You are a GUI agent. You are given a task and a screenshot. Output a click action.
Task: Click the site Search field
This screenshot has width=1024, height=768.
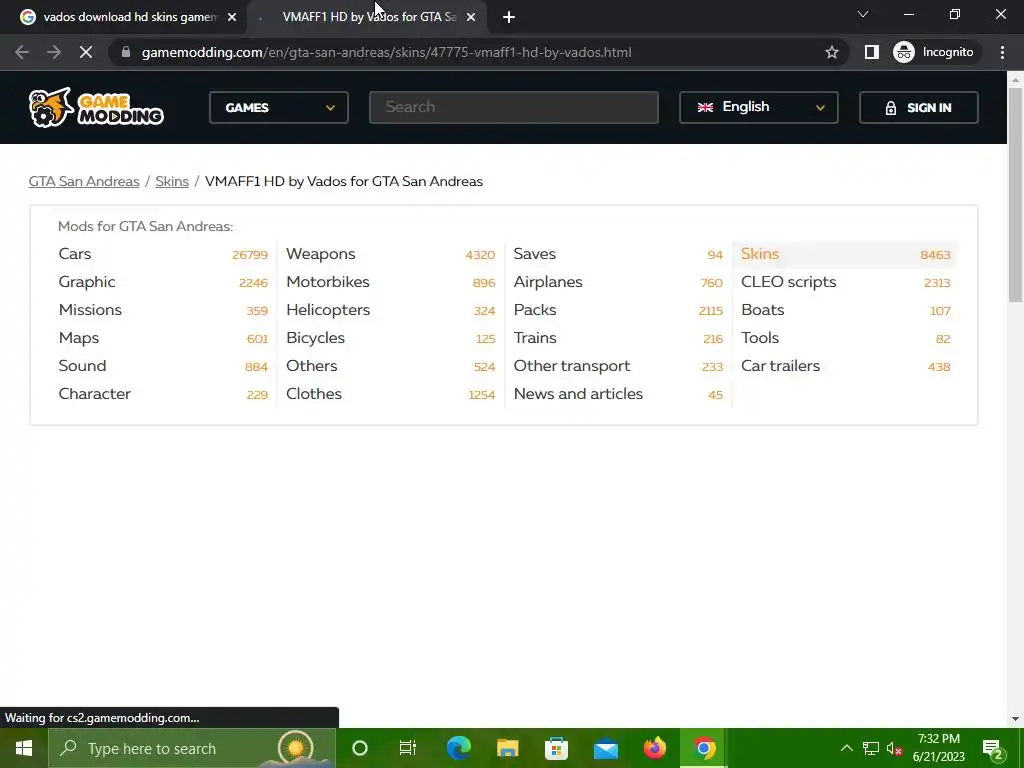click(x=514, y=108)
